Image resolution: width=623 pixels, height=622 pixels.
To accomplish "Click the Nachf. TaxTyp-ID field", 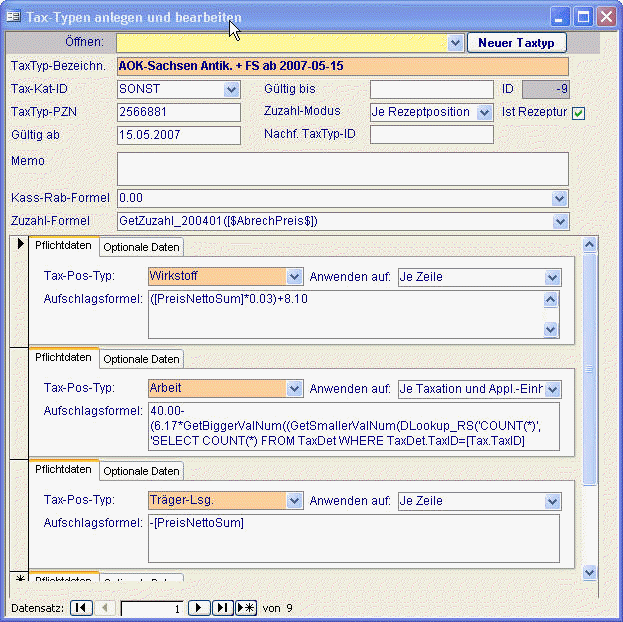I will click(x=432, y=135).
